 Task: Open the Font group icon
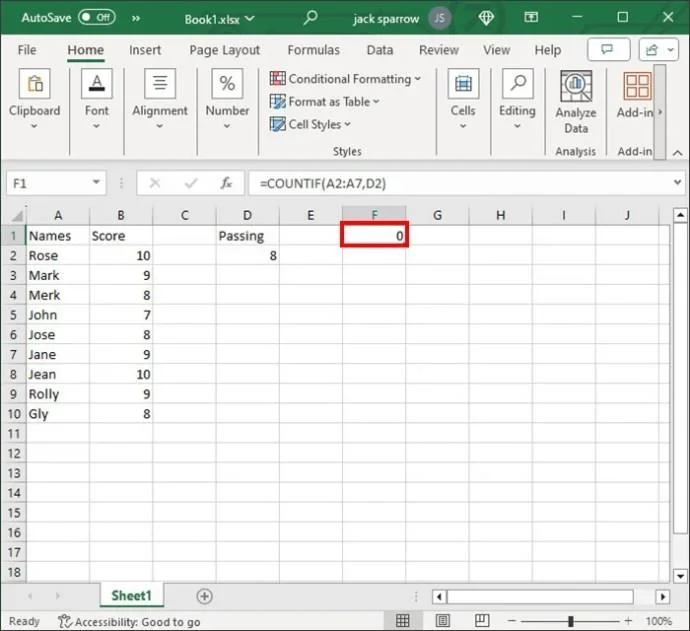pyautogui.click(x=97, y=86)
